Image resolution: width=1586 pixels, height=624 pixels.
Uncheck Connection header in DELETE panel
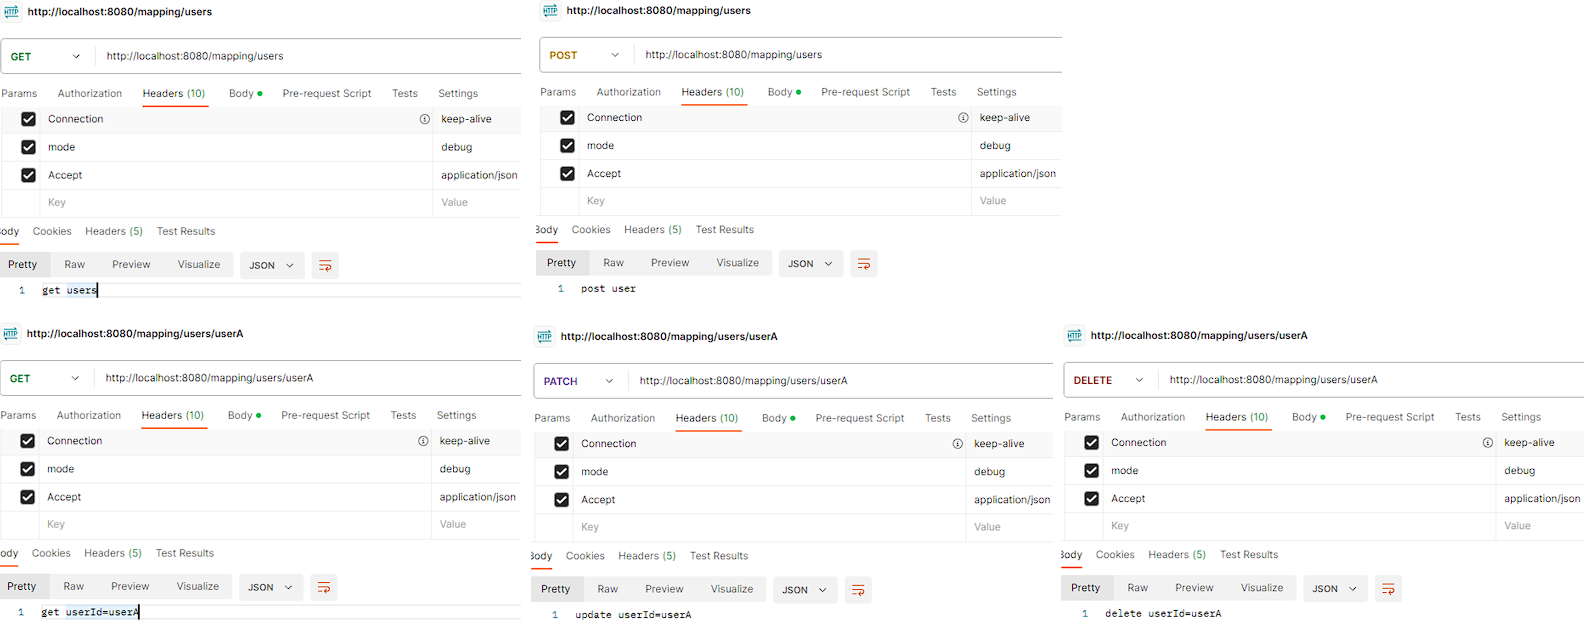click(x=1091, y=443)
